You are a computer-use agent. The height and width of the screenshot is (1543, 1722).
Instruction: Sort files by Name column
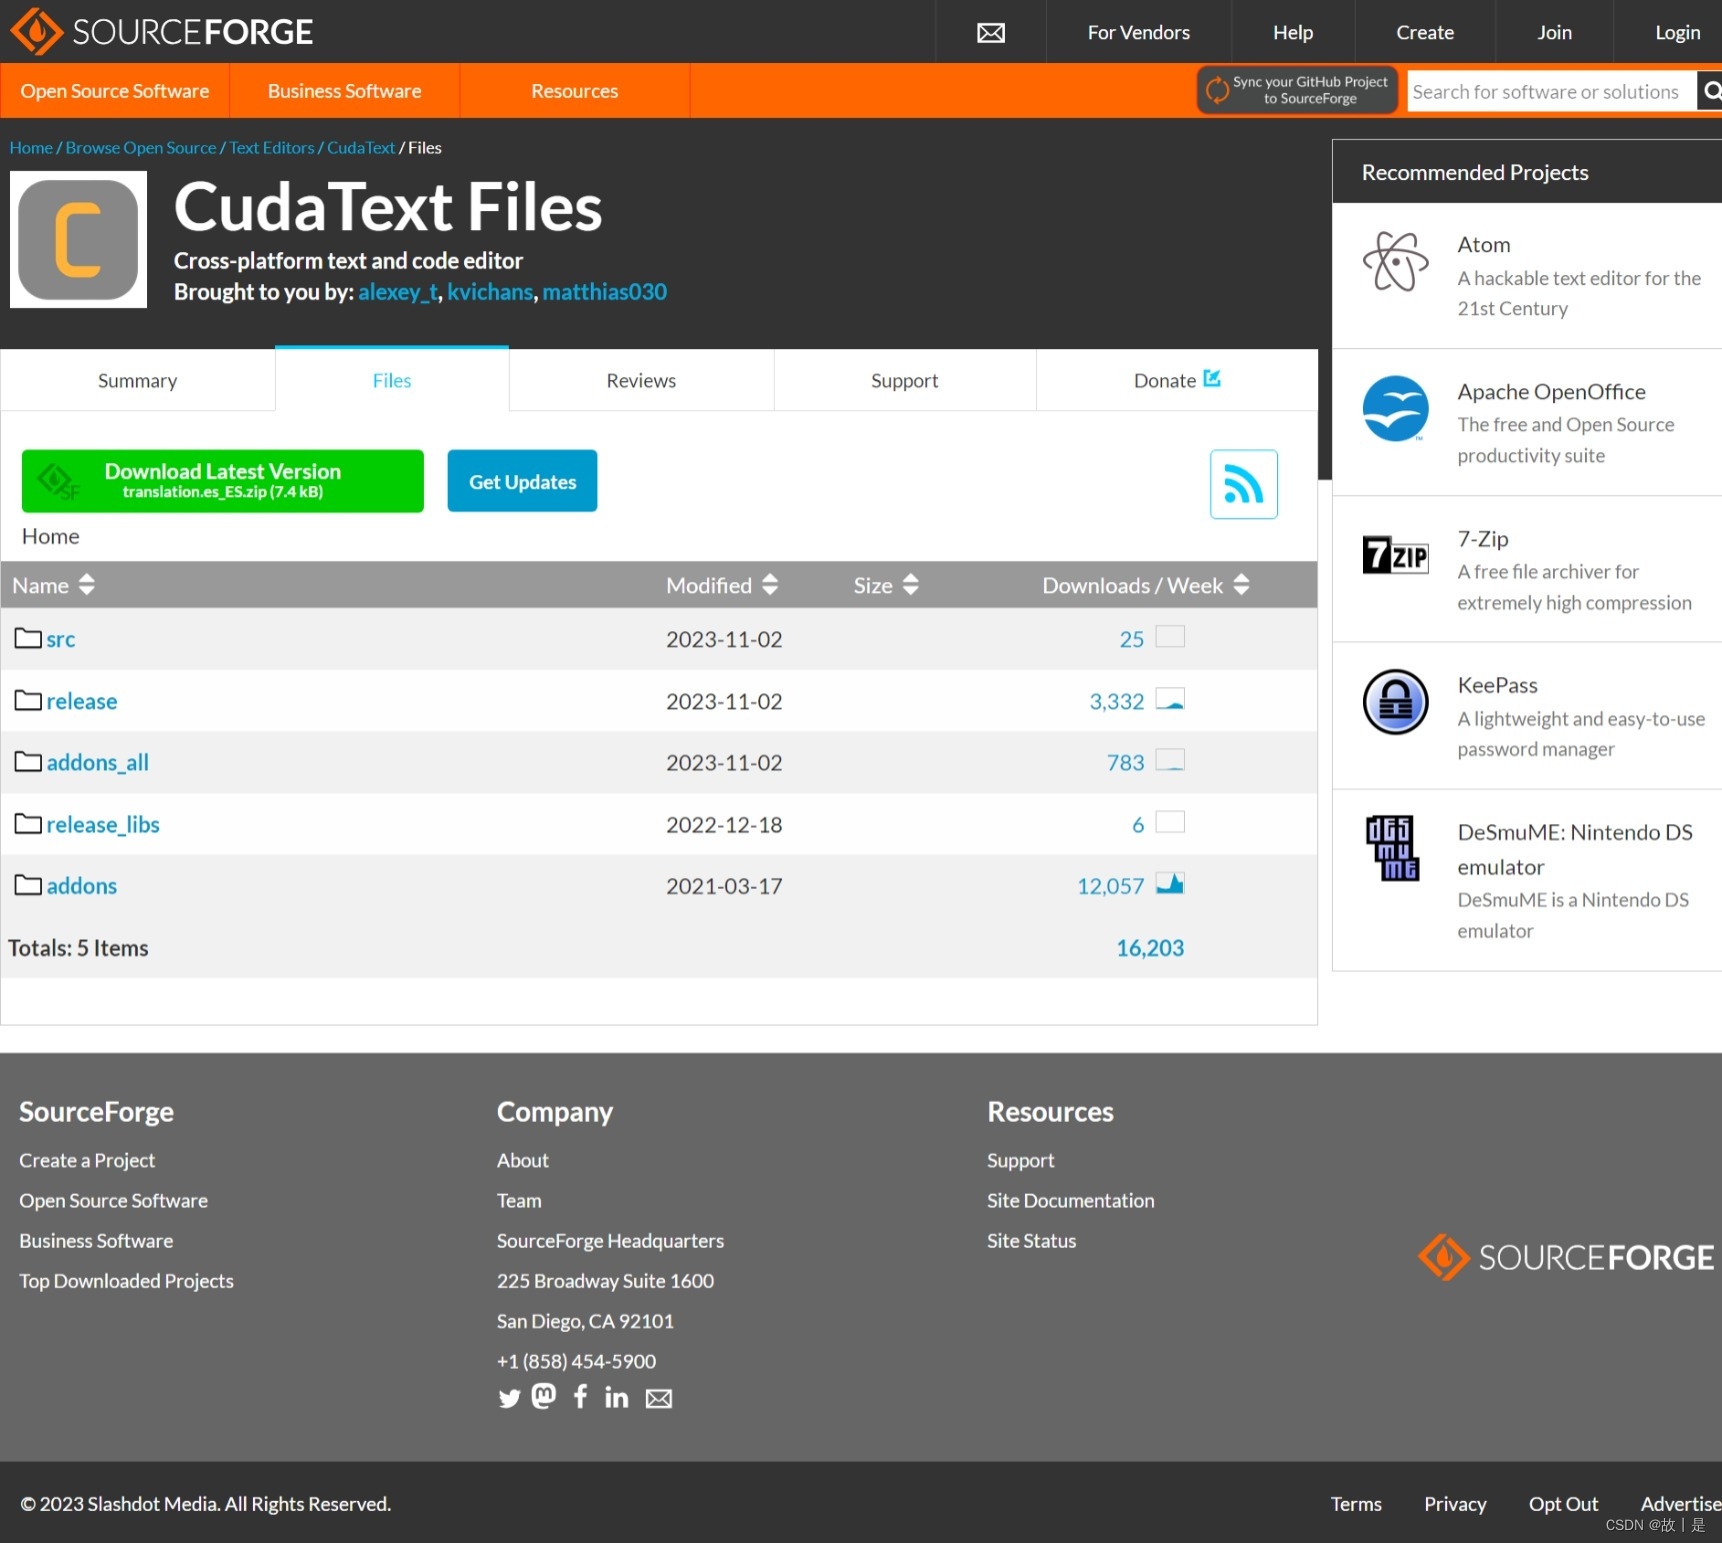click(x=53, y=585)
